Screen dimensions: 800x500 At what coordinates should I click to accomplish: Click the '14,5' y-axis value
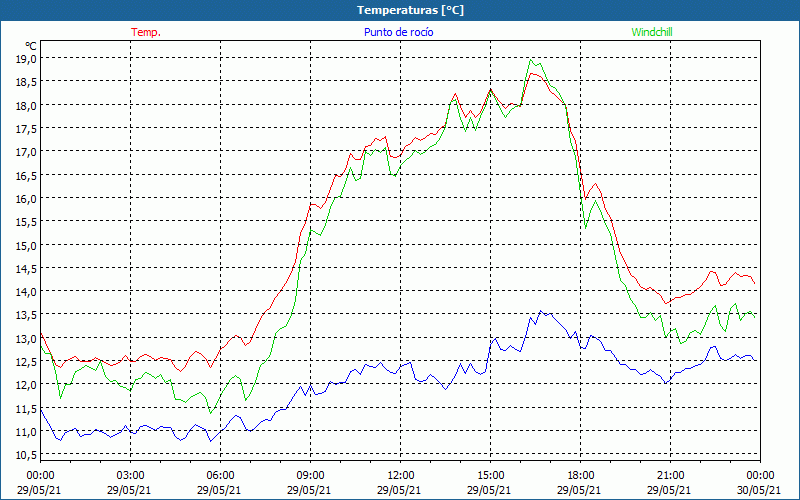pyautogui.click(x=26, y=268)
